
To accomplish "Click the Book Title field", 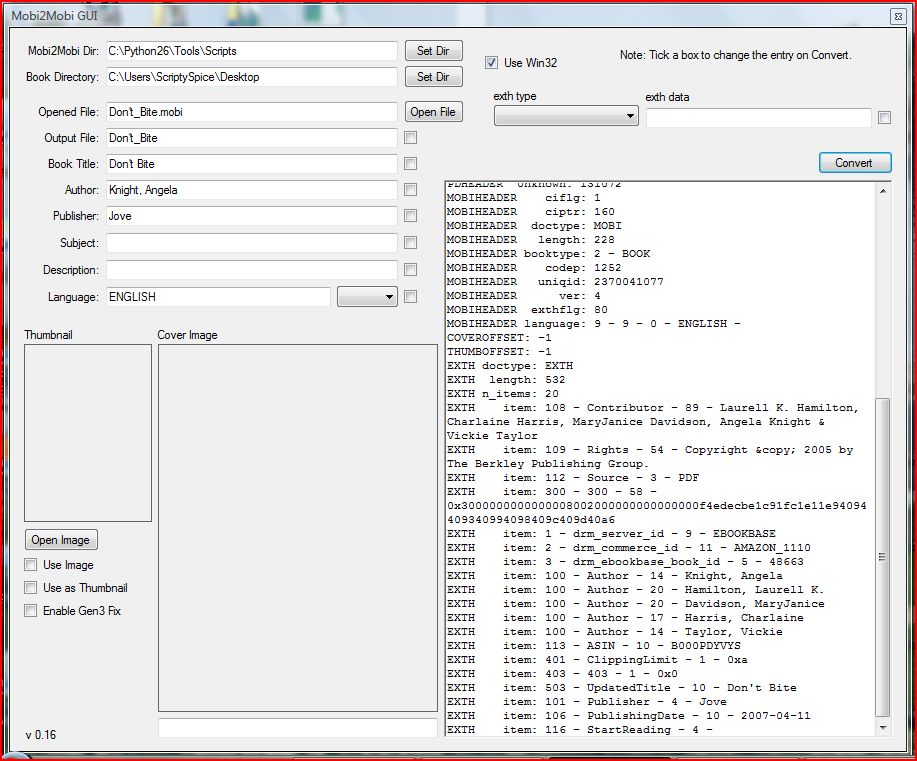I will [x=251, y=164].
